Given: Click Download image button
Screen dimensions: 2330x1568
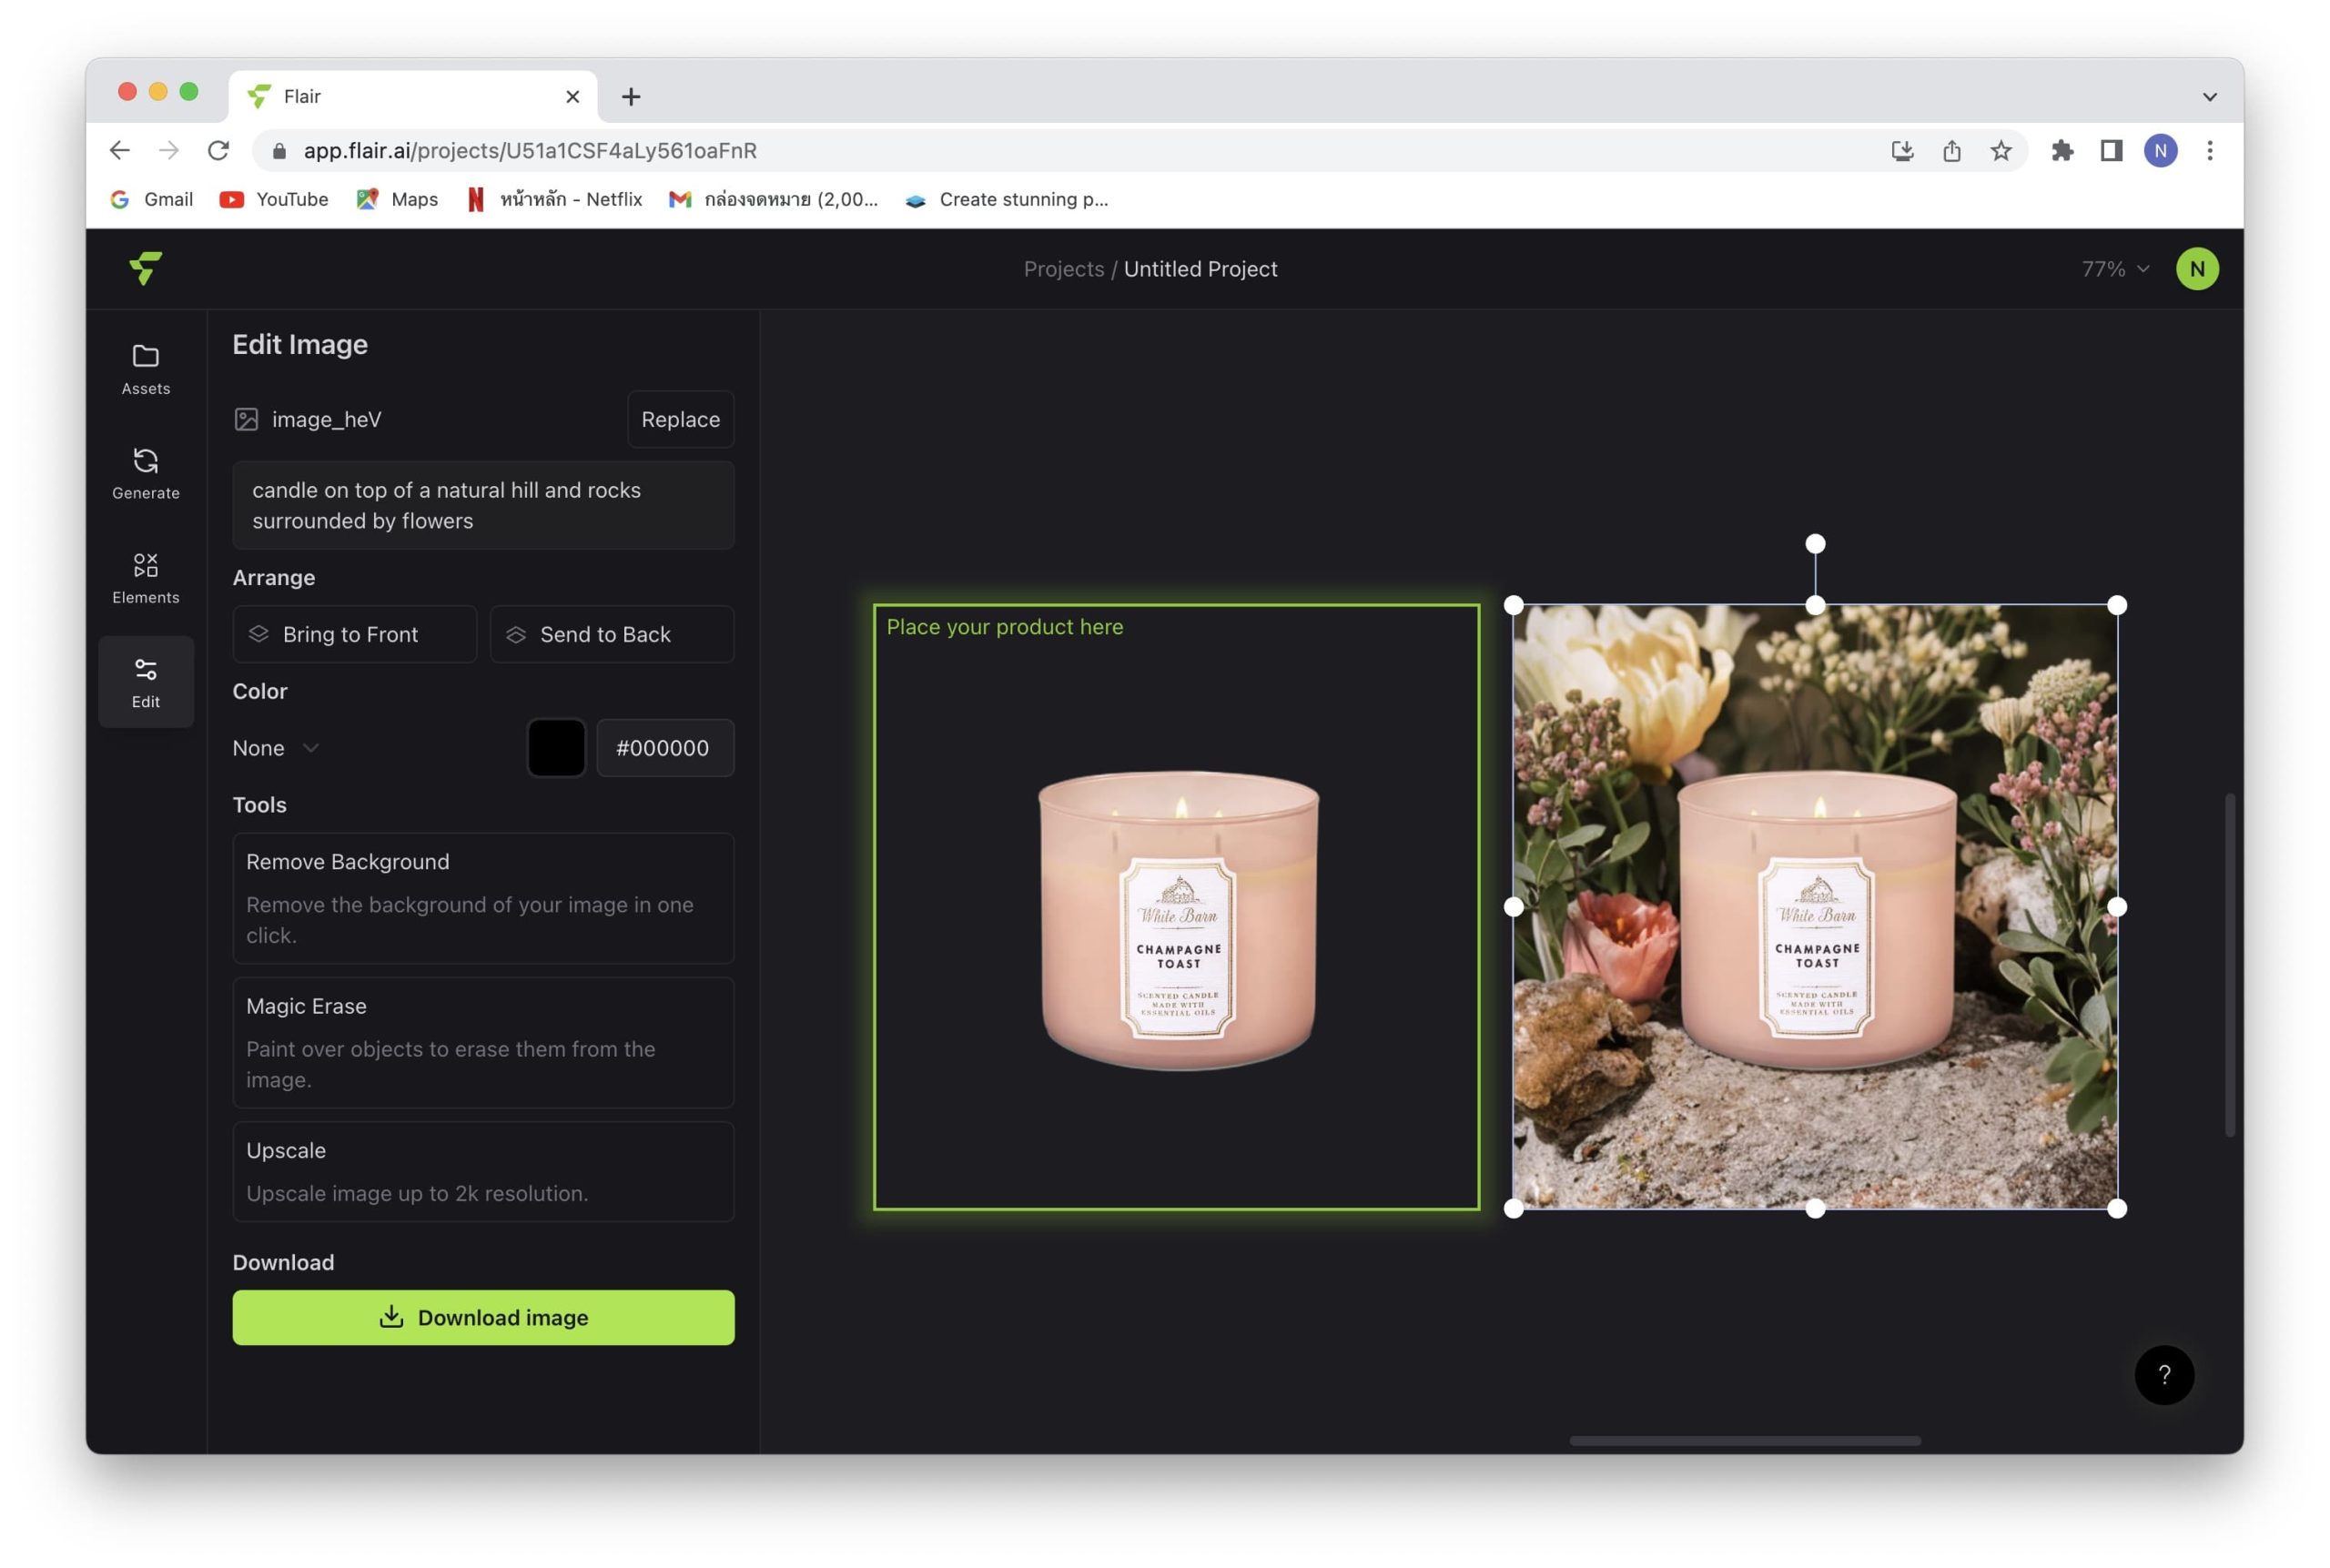Looking at the screenshot, I should point(483,1317).
